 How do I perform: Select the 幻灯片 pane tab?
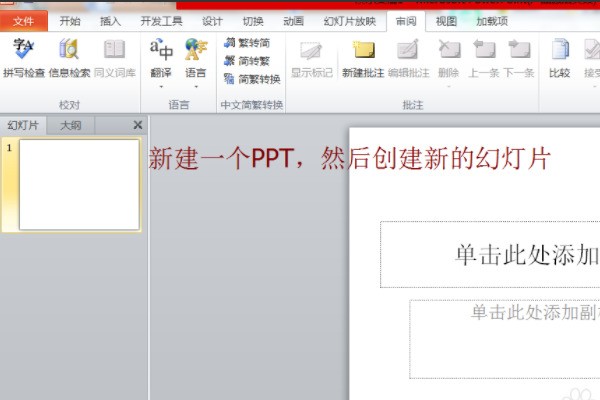(x=23, y=125)
